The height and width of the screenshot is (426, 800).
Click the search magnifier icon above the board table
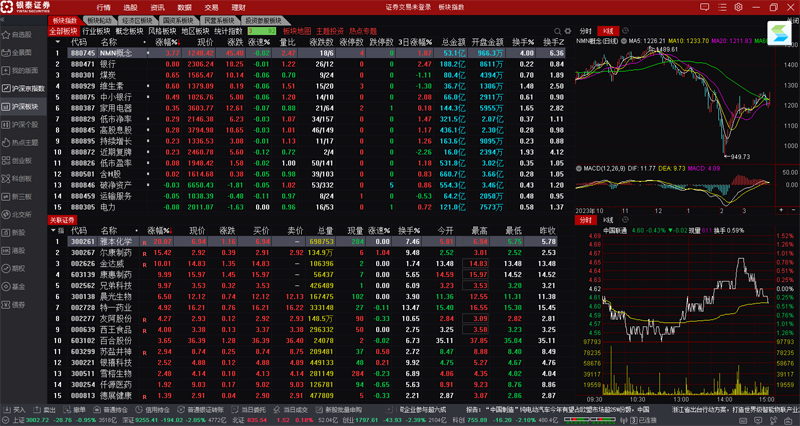(557, 31)
